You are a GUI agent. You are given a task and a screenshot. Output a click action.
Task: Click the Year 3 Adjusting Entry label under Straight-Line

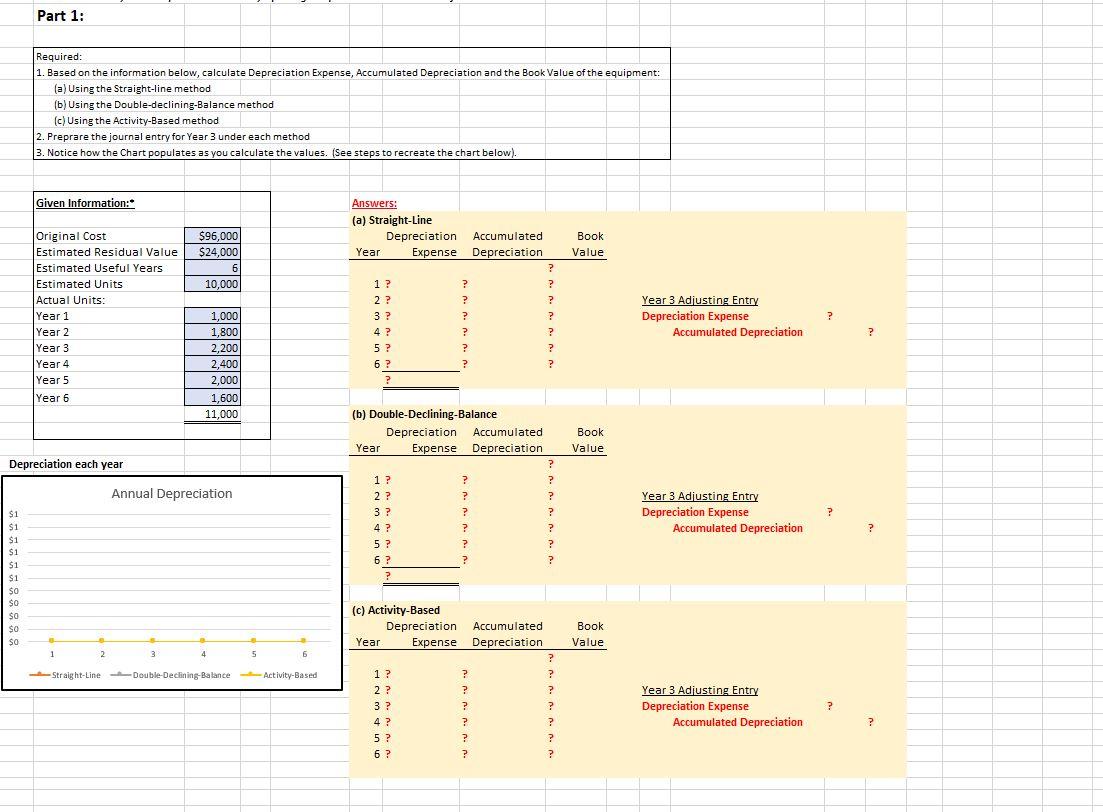point(700,300)
